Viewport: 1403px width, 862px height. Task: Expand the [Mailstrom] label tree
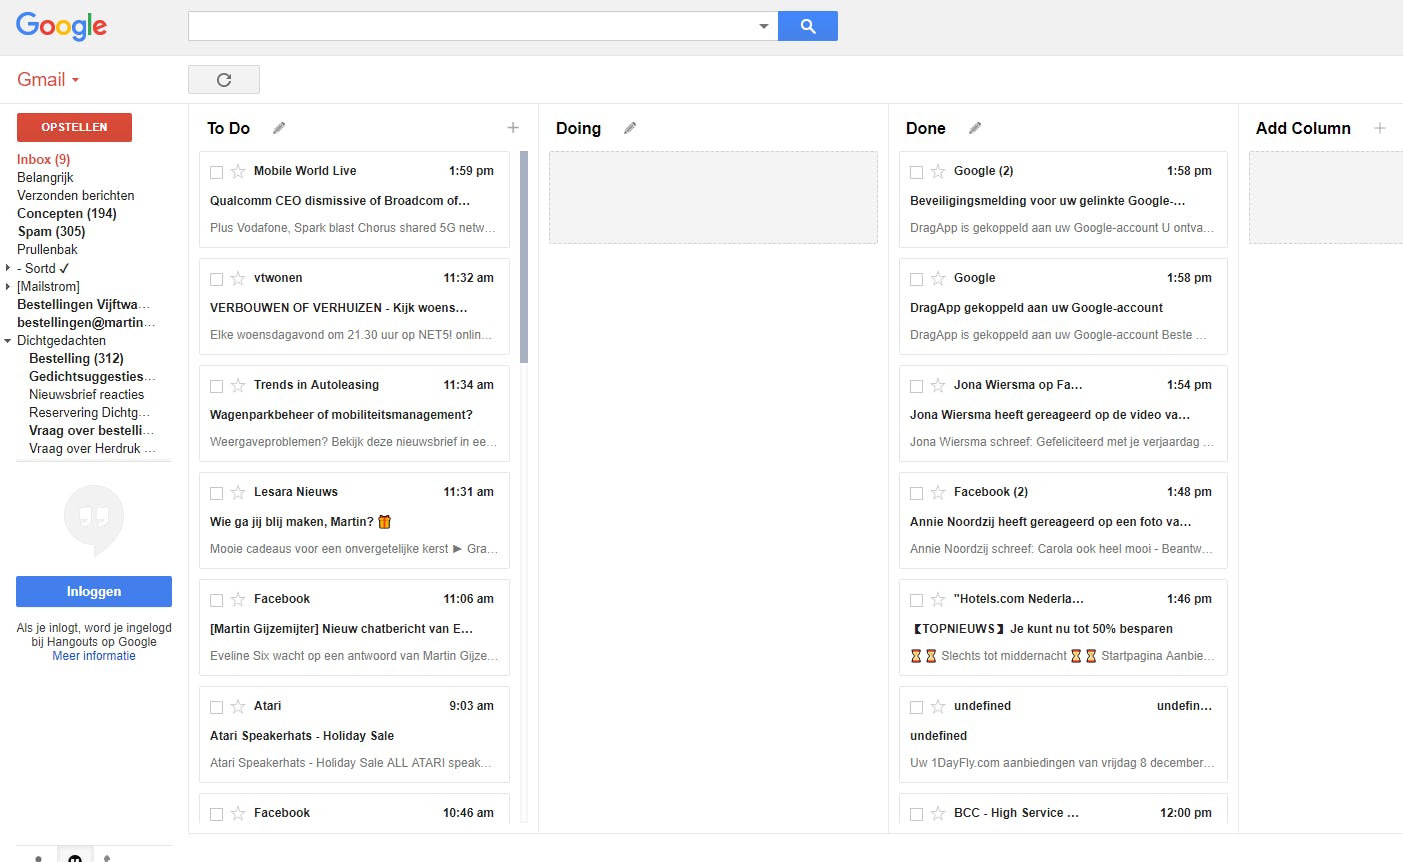8,287
